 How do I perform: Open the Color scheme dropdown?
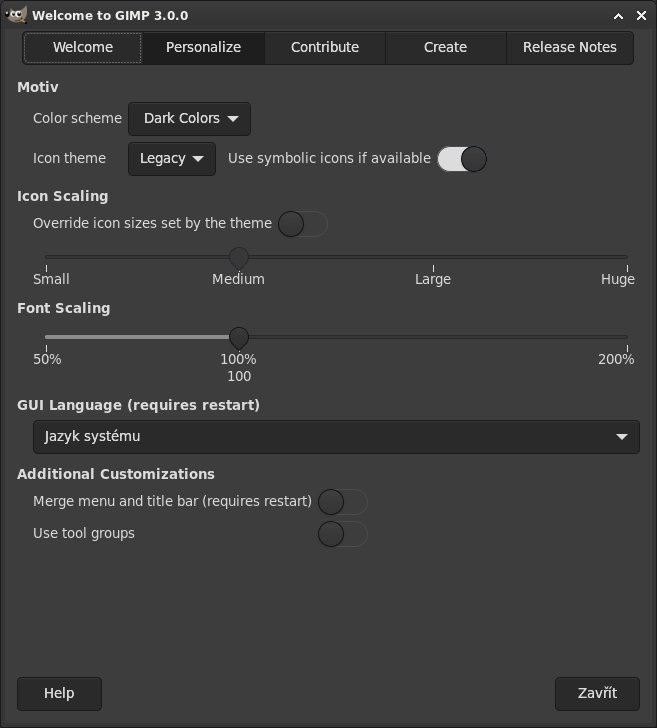189,119
